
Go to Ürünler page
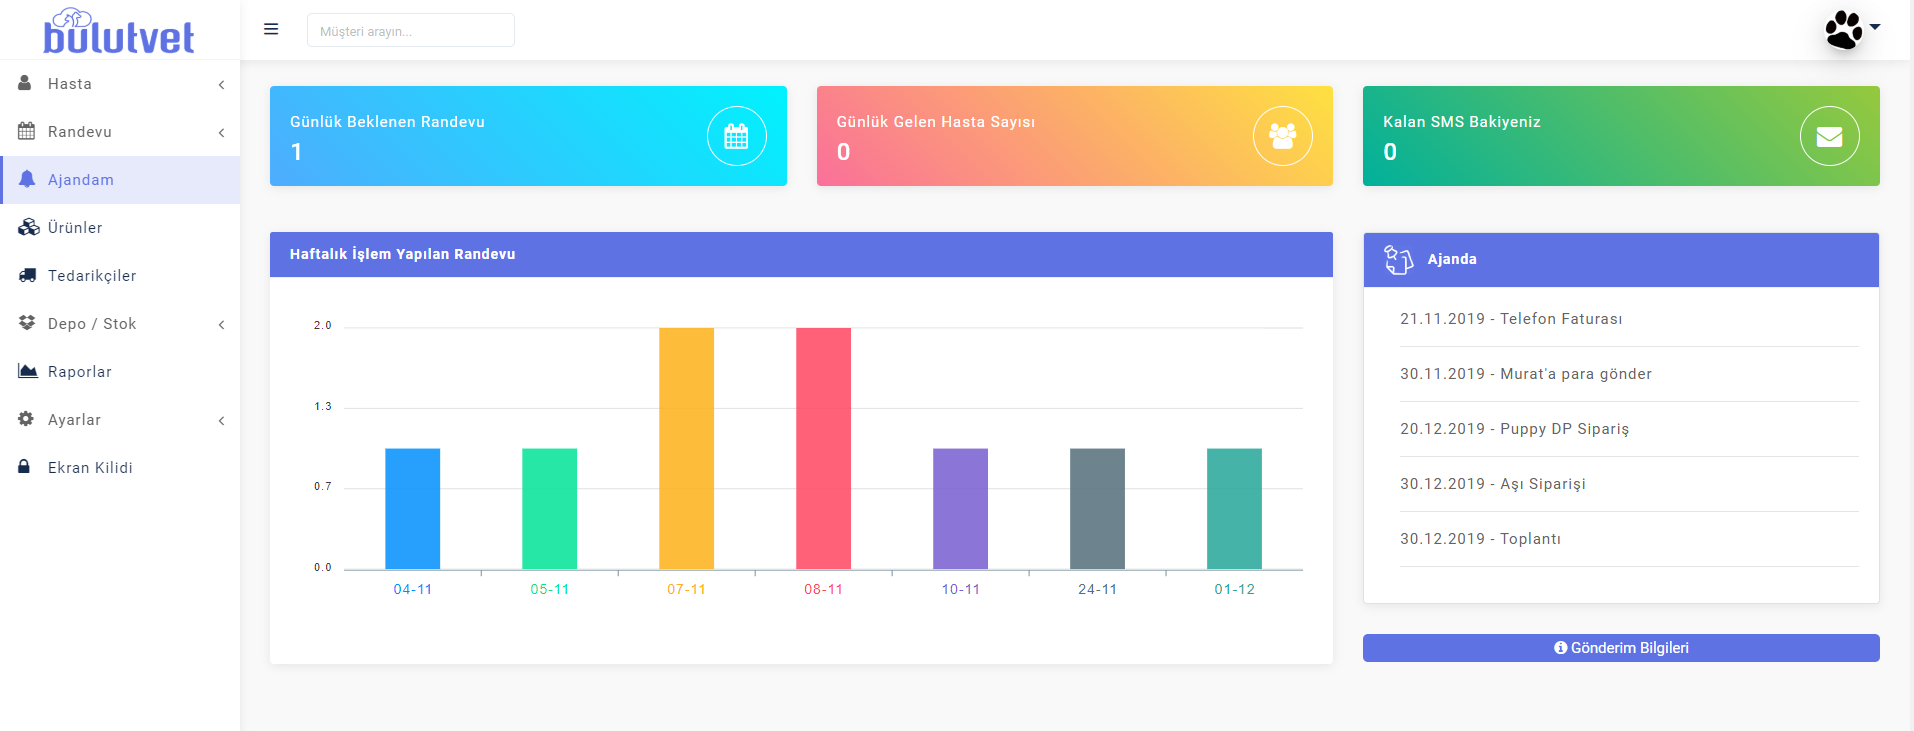(120, 228)
